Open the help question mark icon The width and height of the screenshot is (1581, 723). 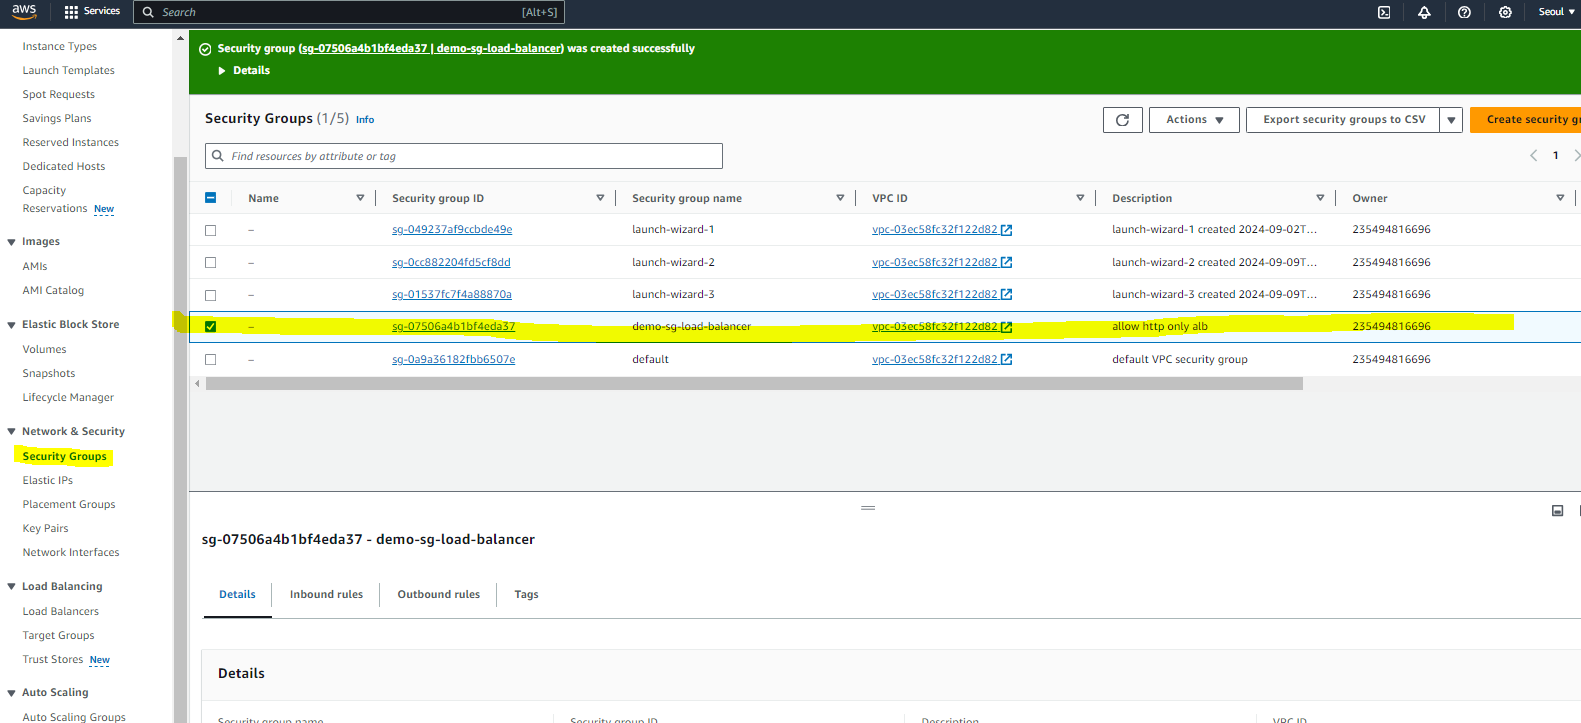tap(1464, 12)
